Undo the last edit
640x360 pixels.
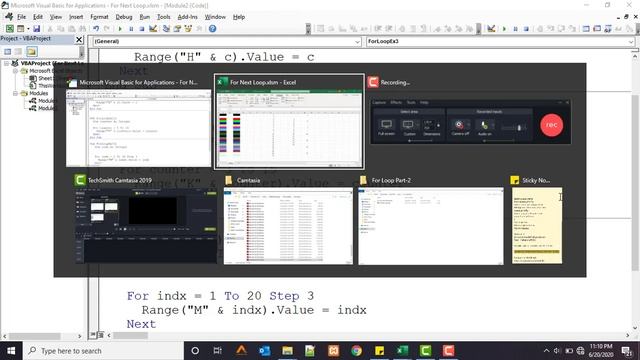[x=96, y=29]
